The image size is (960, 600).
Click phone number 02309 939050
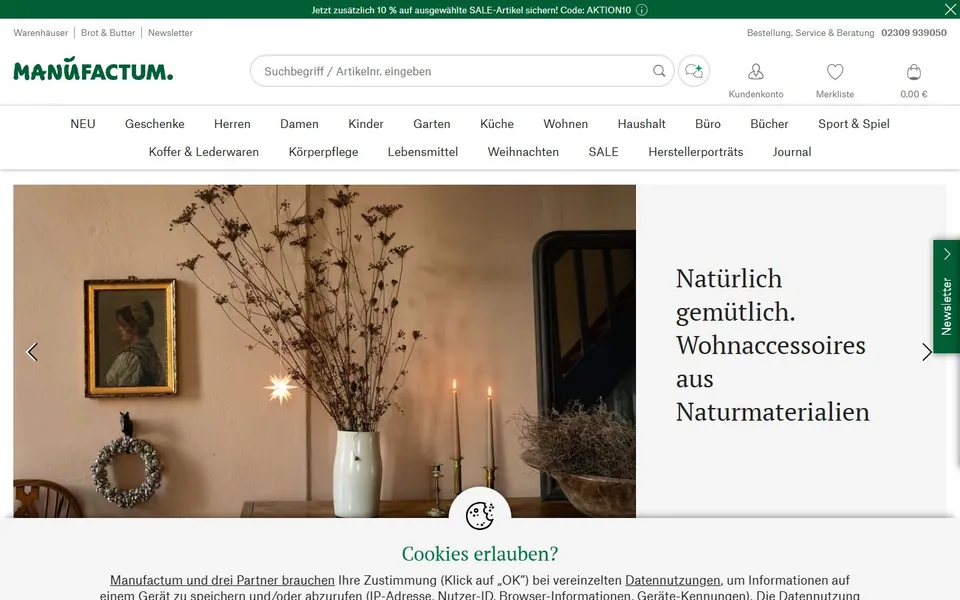click(913, 33)
